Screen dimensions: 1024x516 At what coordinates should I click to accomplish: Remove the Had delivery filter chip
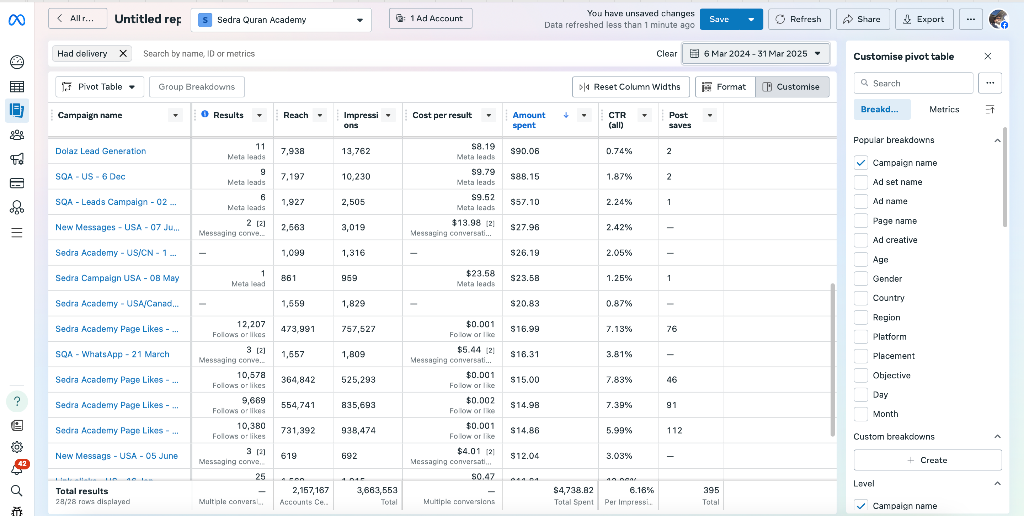(x=123, y=54)
